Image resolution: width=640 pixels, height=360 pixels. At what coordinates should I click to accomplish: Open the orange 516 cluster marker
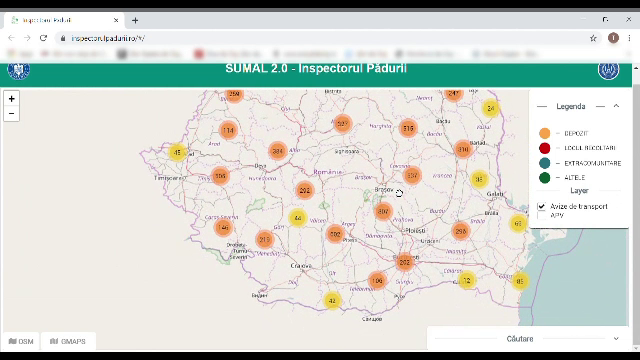coord(408,128)
